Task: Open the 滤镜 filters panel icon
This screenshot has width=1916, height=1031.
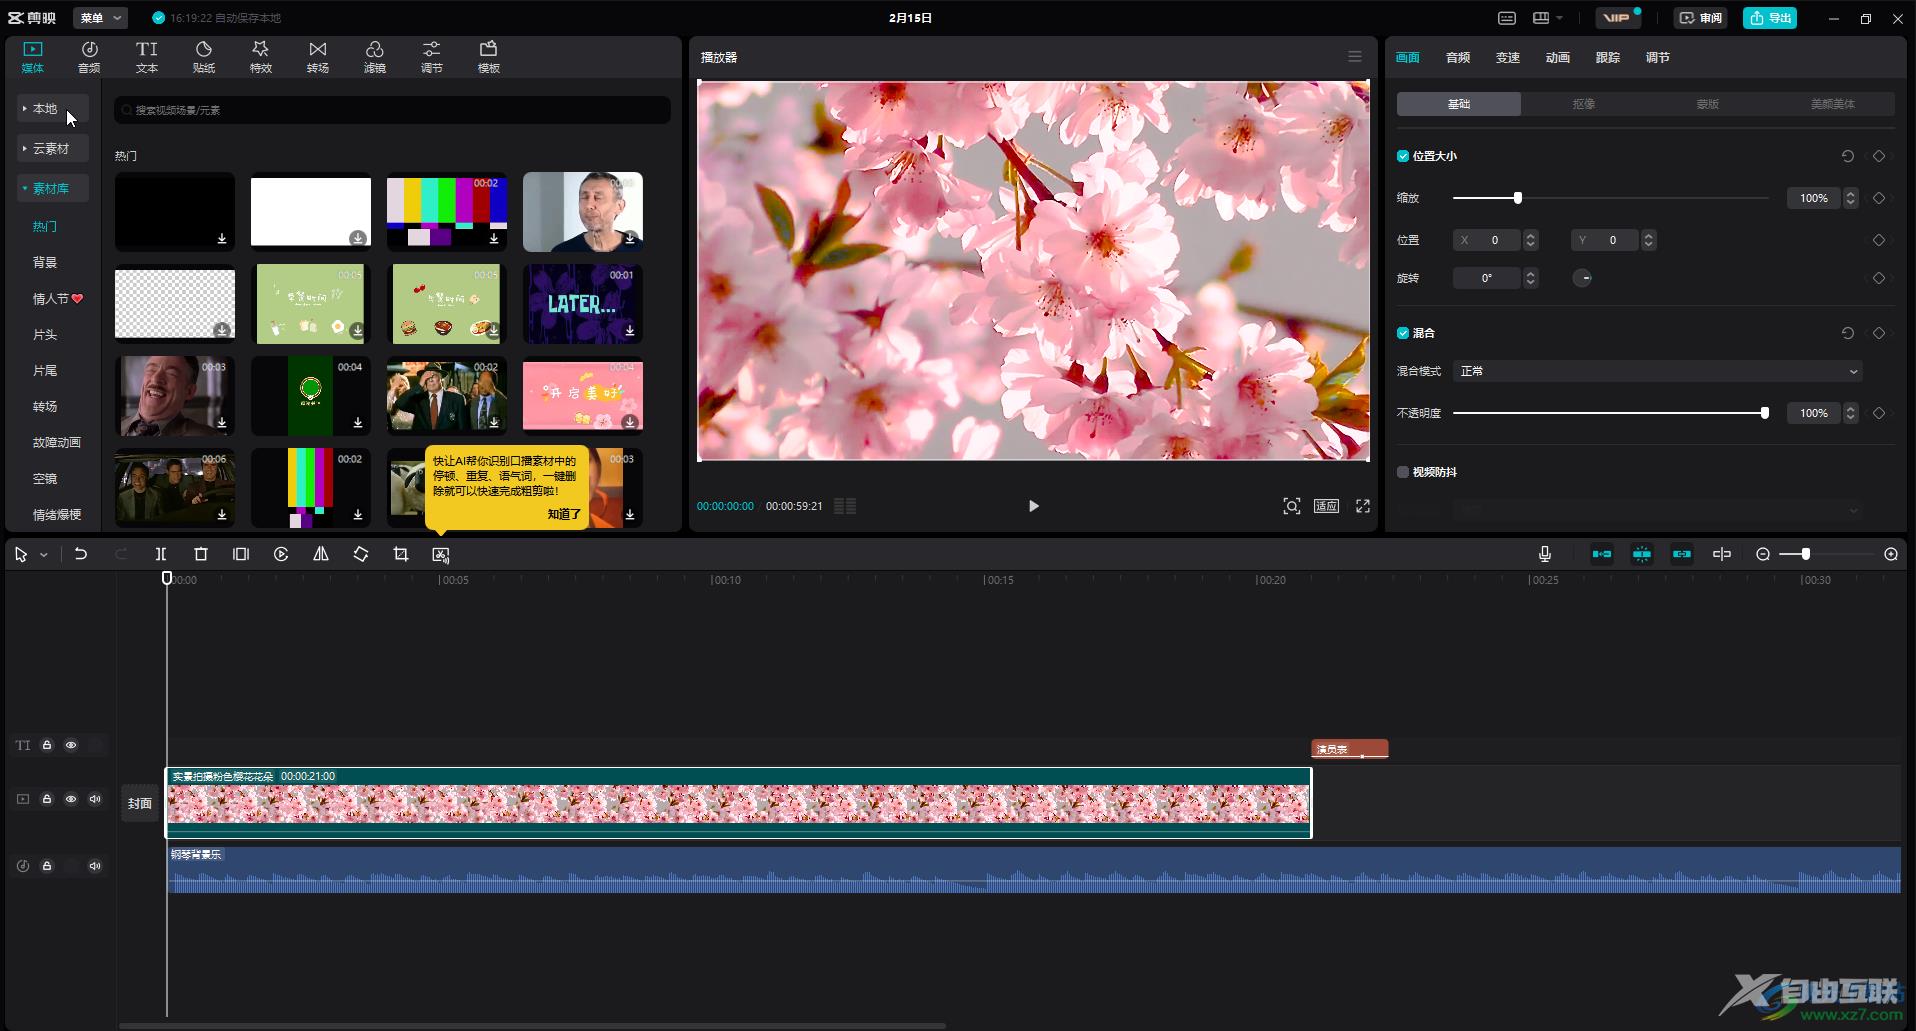Action: point(375,57)
